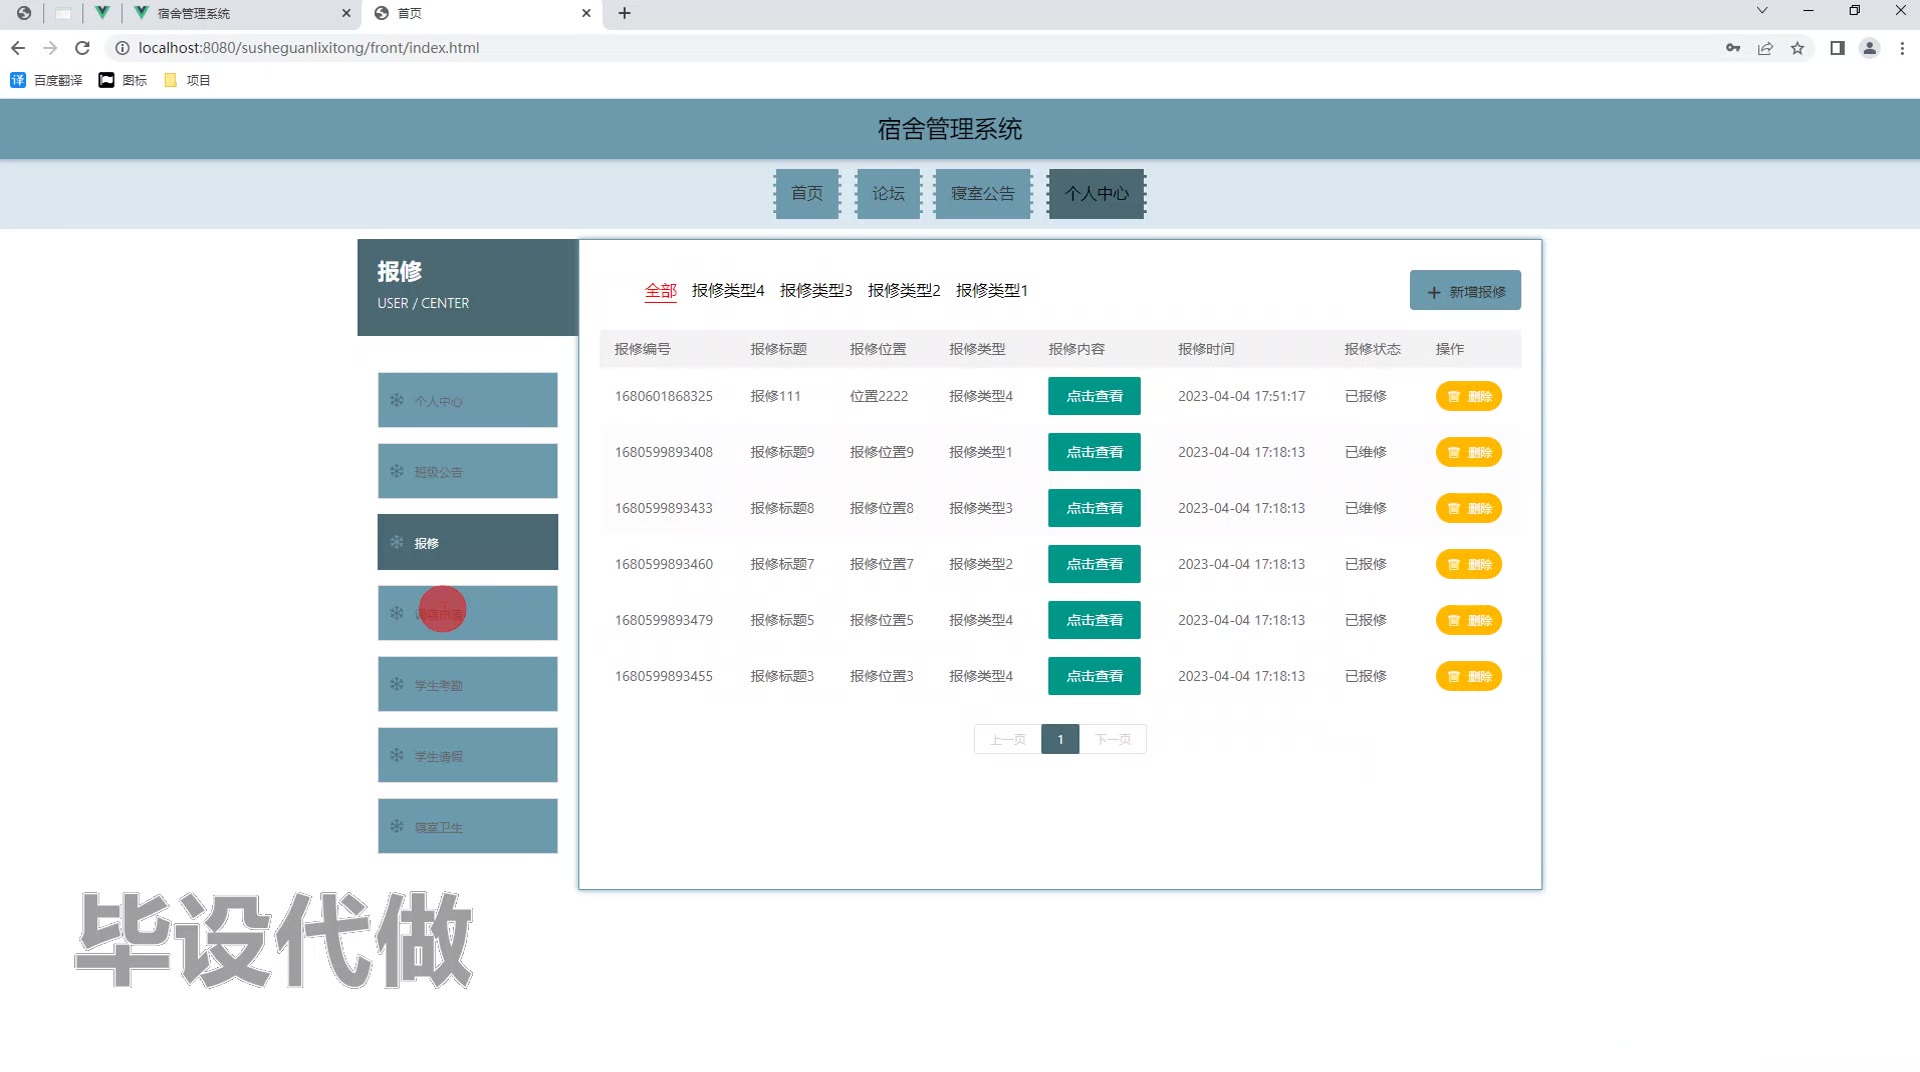Share this page using the share icon
Viewport: 1920px width, 1072px height.
[x=1765, y=48]
